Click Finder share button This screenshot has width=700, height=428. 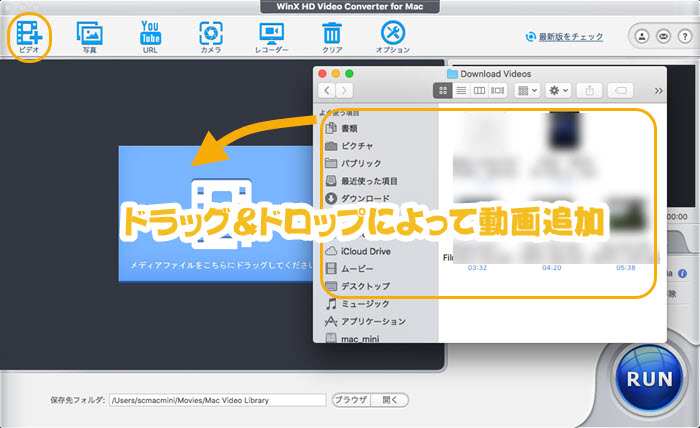pos(590,91)
